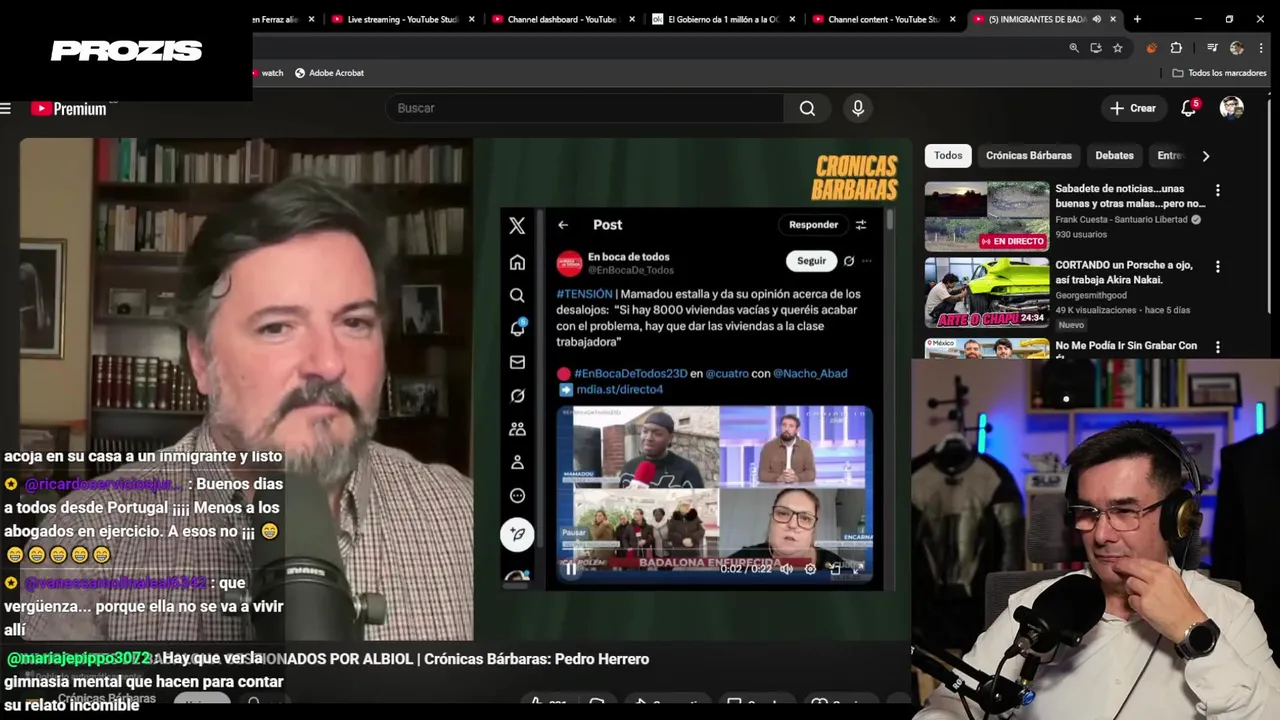Image resolution: width=1280 pixels, height=720 pixels.
Task: Switch to Channel content YouTube Studio tab
Action: point(884,19)
